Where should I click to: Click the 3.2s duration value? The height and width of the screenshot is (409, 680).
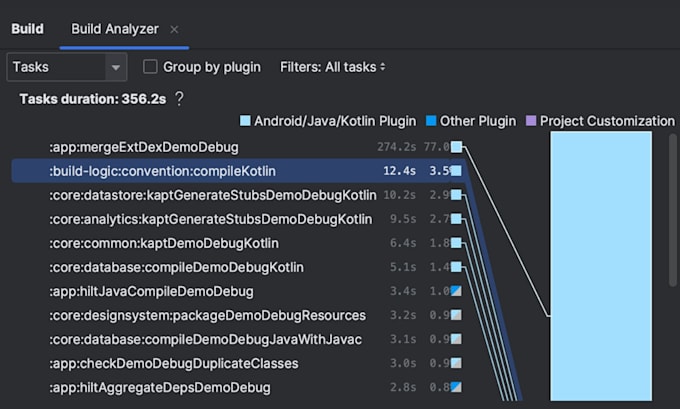point(403,315)
